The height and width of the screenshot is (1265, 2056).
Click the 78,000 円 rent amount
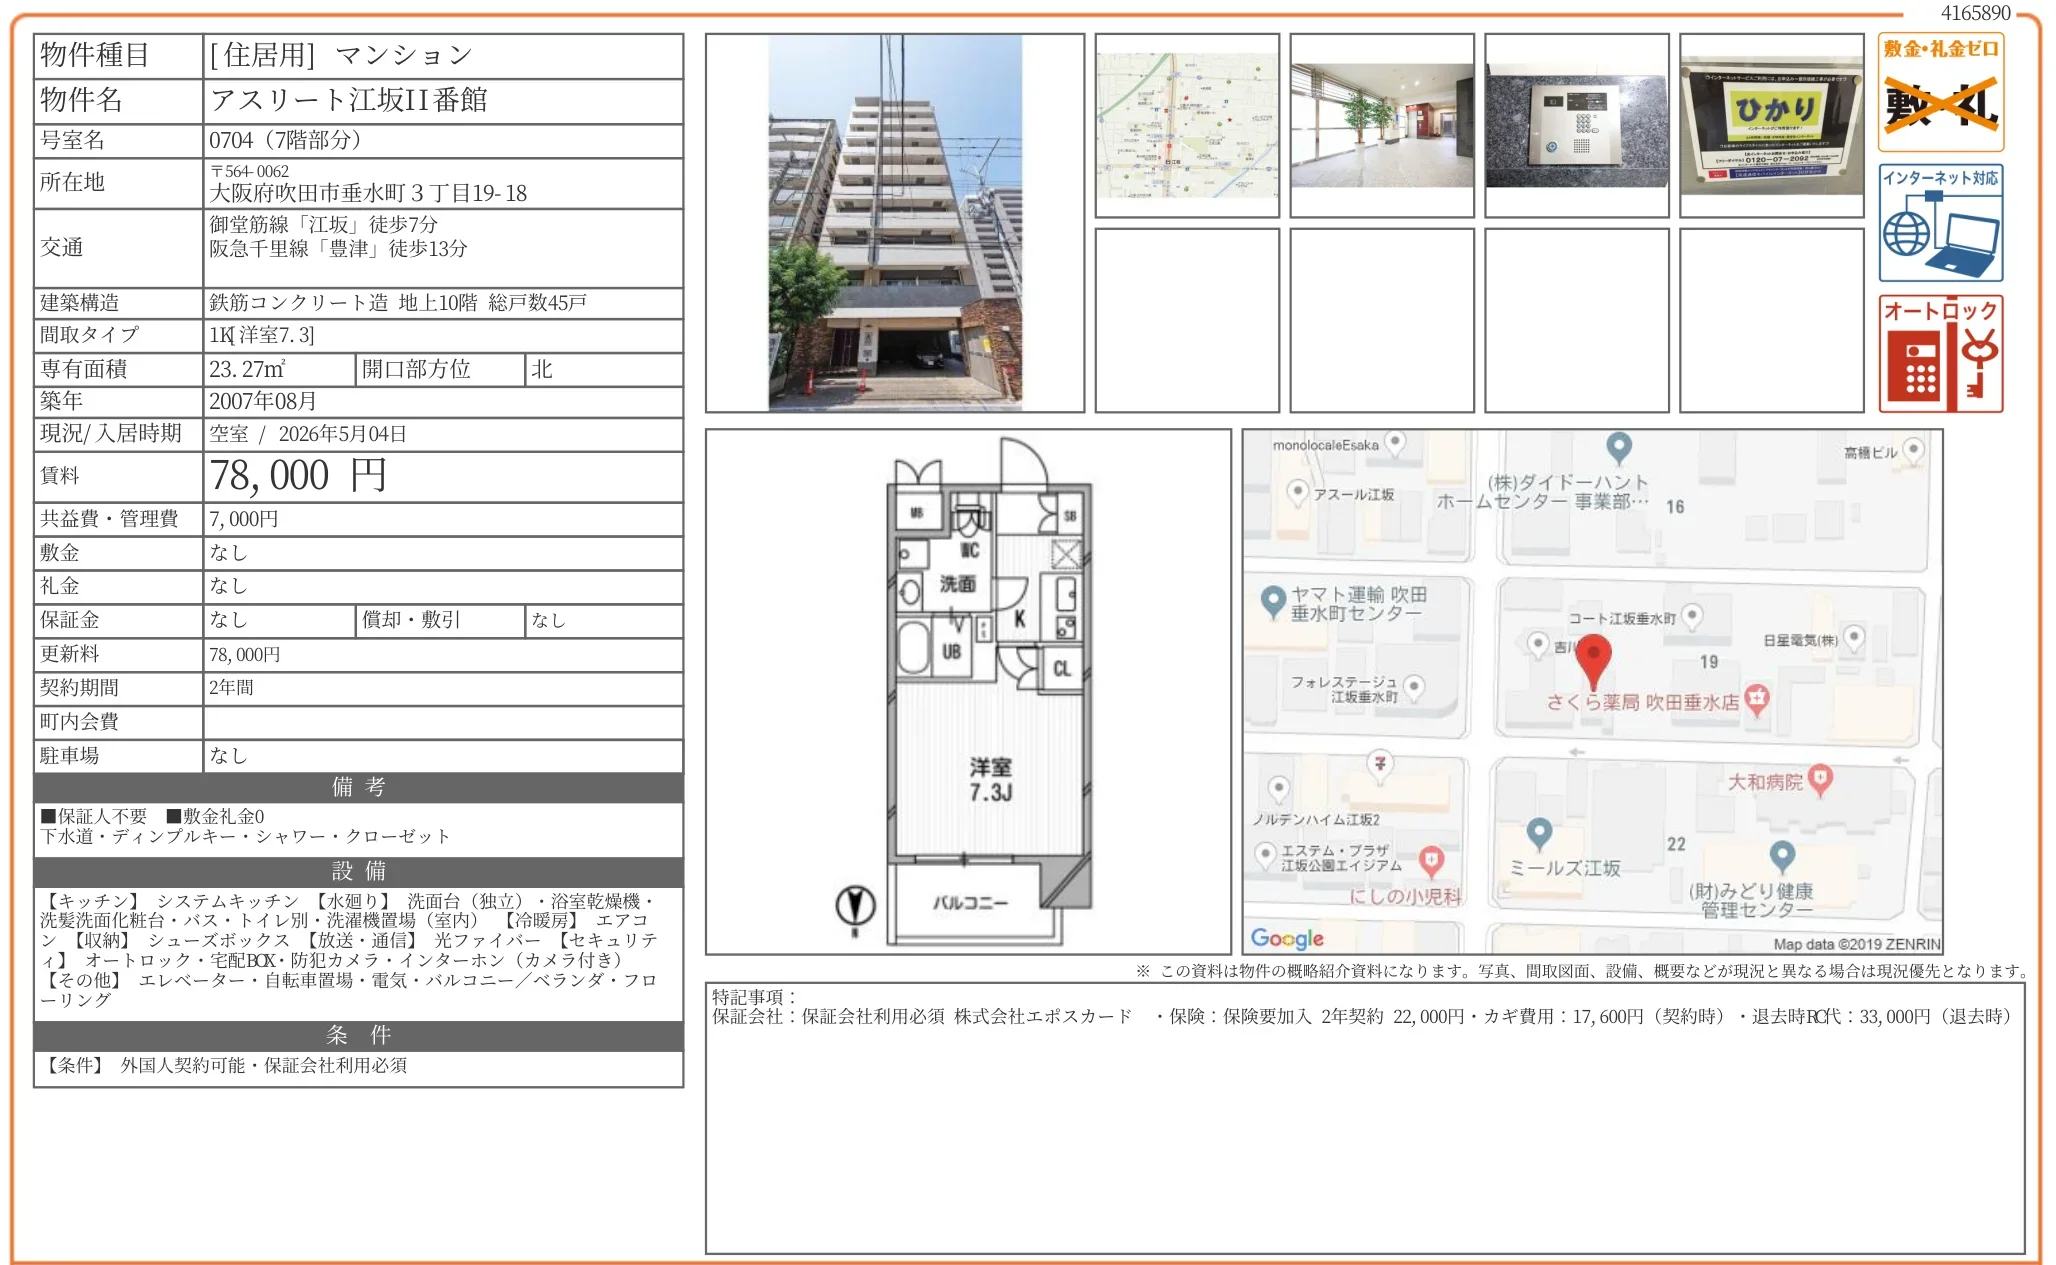pos(298,476)
